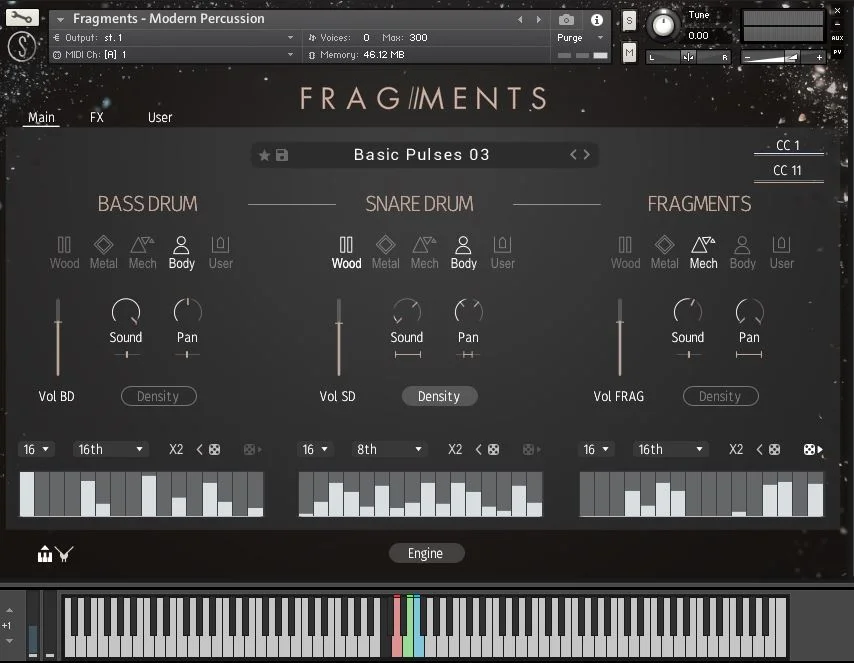The width and height of the screenshot is (854, 663).
Task: Open Bass Drum 16th rate dropdown
Action: (110, 449)
